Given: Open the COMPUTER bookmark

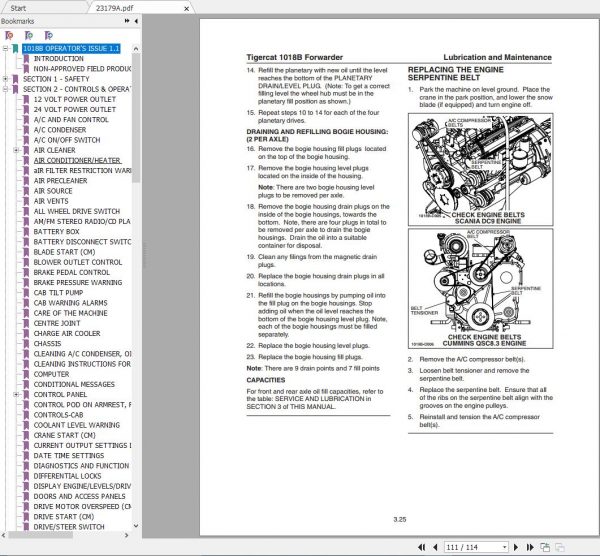Looking at the screenshot, I should (x=51, y=374).
